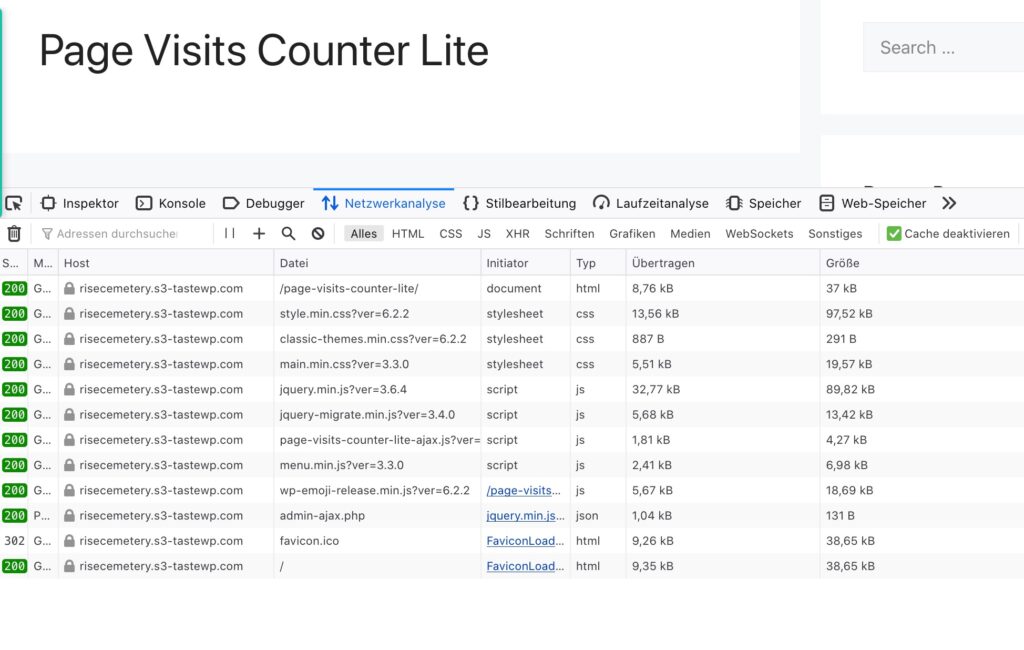This screenshot has width=1024, height=650.
Task: Sort by Initiator column header
Action: (x=525, y=263)
